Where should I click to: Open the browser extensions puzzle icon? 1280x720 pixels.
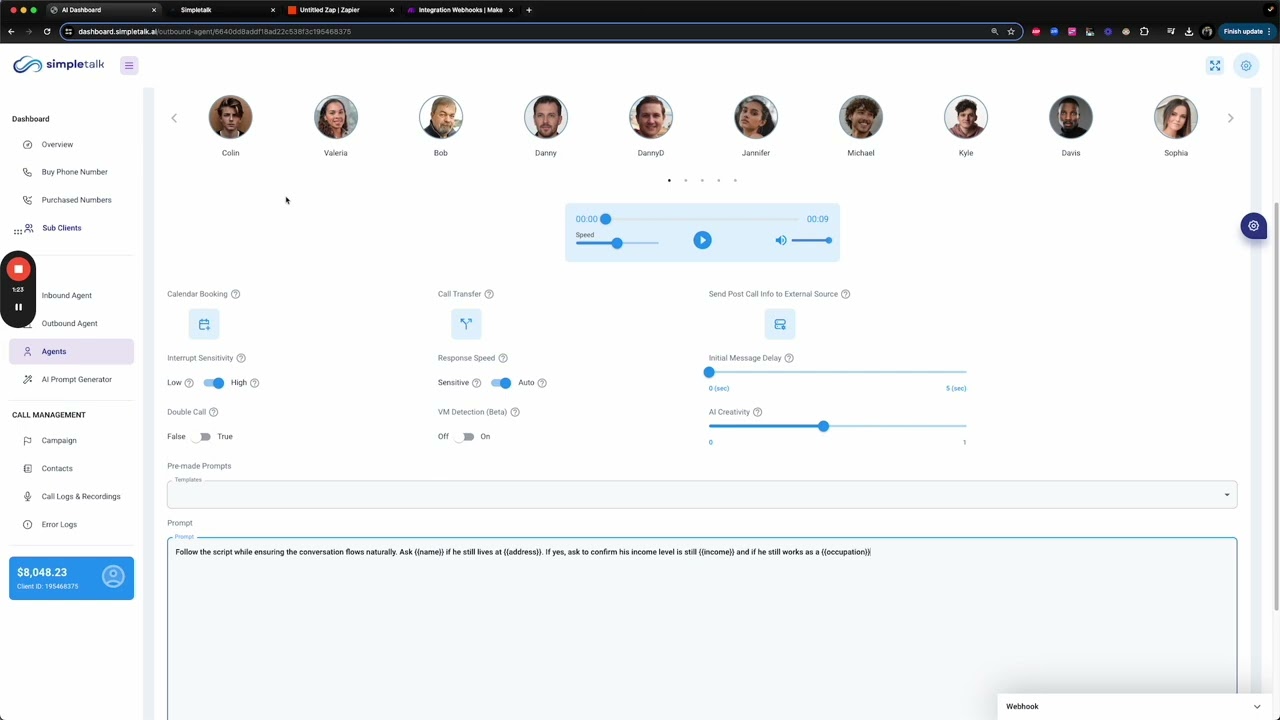pyautogui.click(x=1144, y=31)
